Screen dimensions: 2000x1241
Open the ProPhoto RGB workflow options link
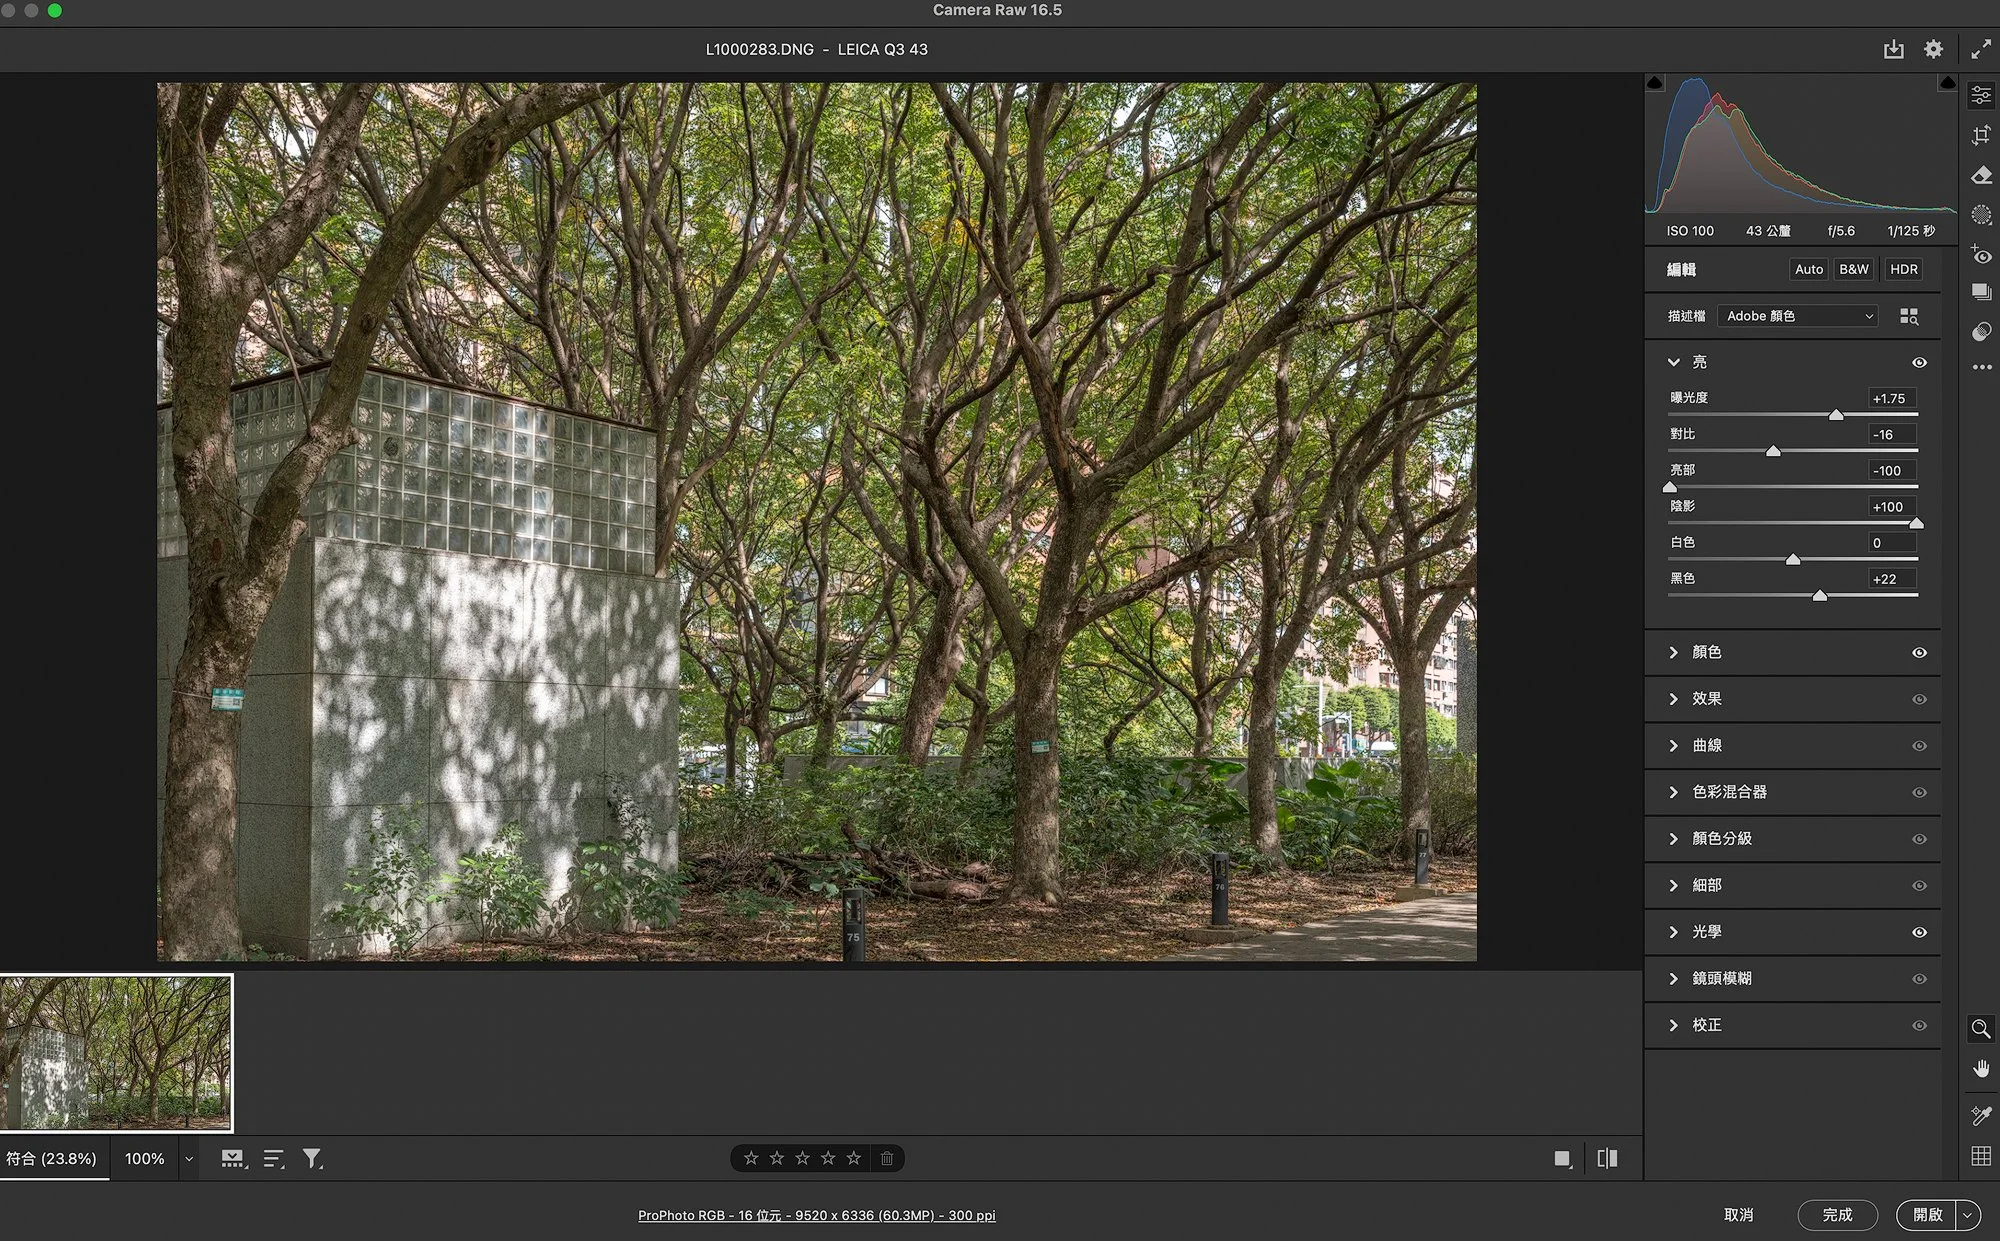[816, 1215]
